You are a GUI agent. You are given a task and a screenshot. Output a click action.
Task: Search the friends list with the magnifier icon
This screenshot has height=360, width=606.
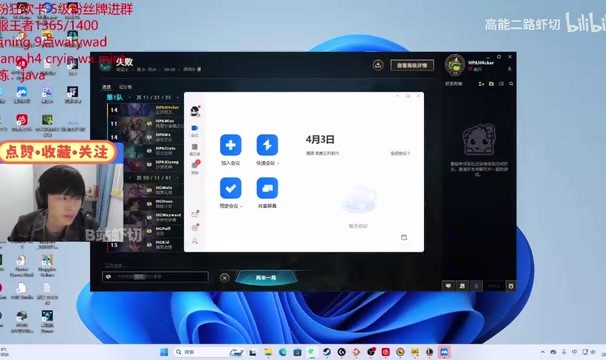[x=511, y=84]
